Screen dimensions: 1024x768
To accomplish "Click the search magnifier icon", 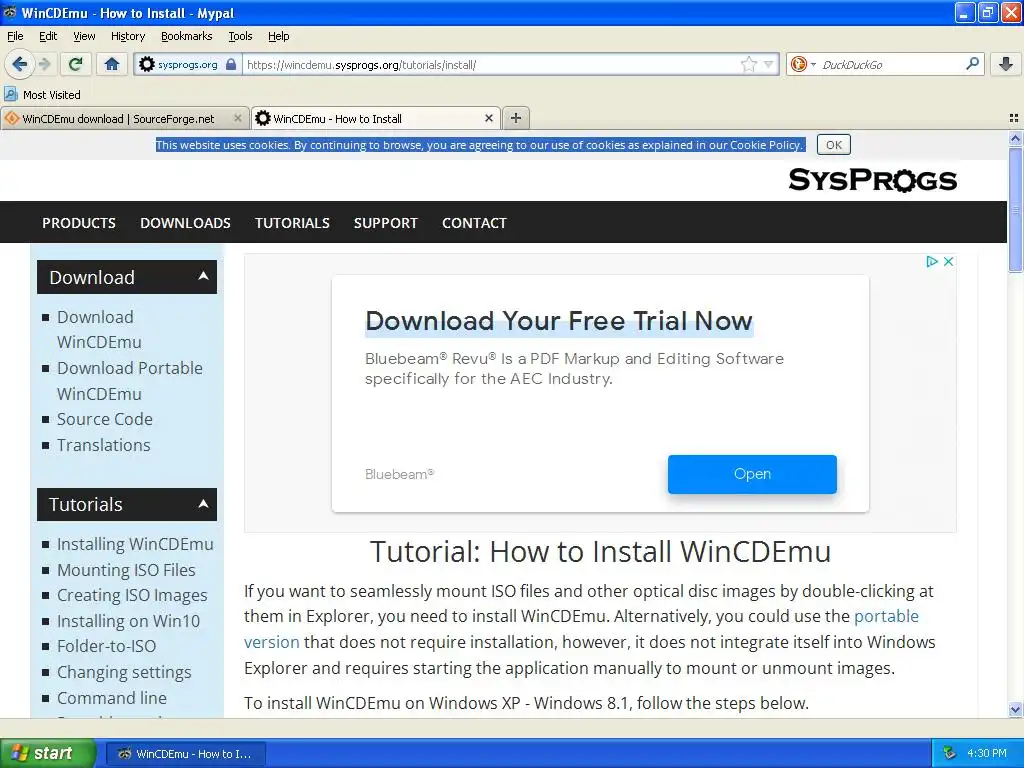I will [972, 64].
